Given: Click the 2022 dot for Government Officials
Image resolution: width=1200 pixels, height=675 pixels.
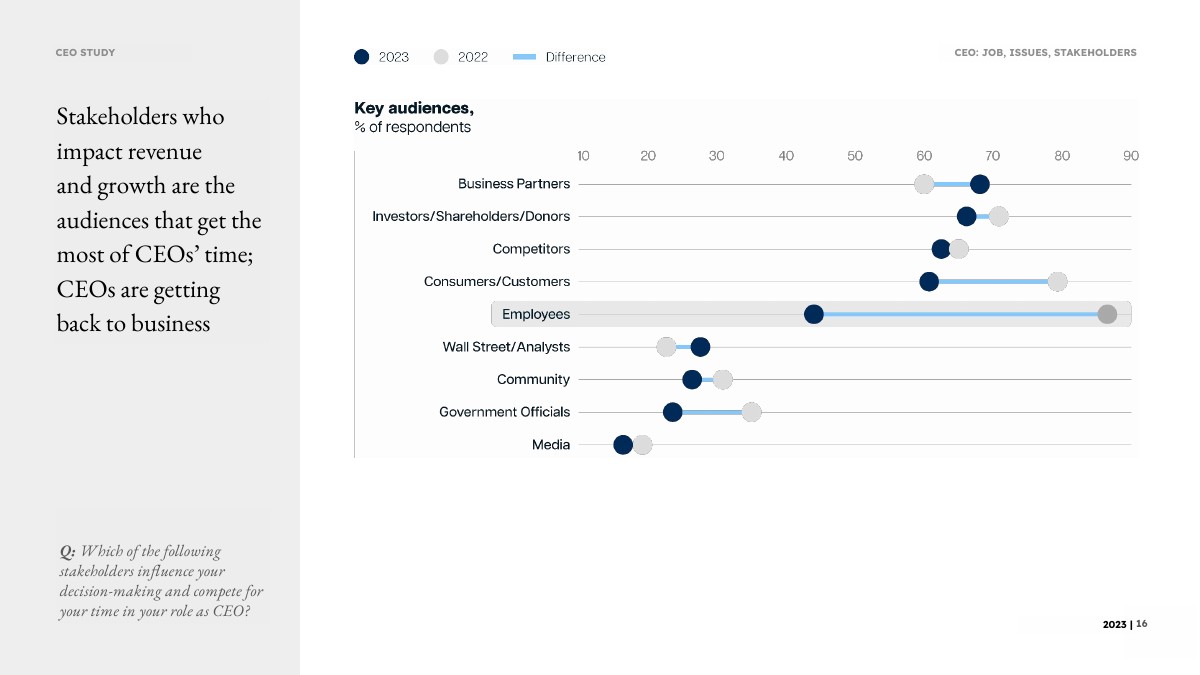Looking at the screenshot, I should pos(751,412).
